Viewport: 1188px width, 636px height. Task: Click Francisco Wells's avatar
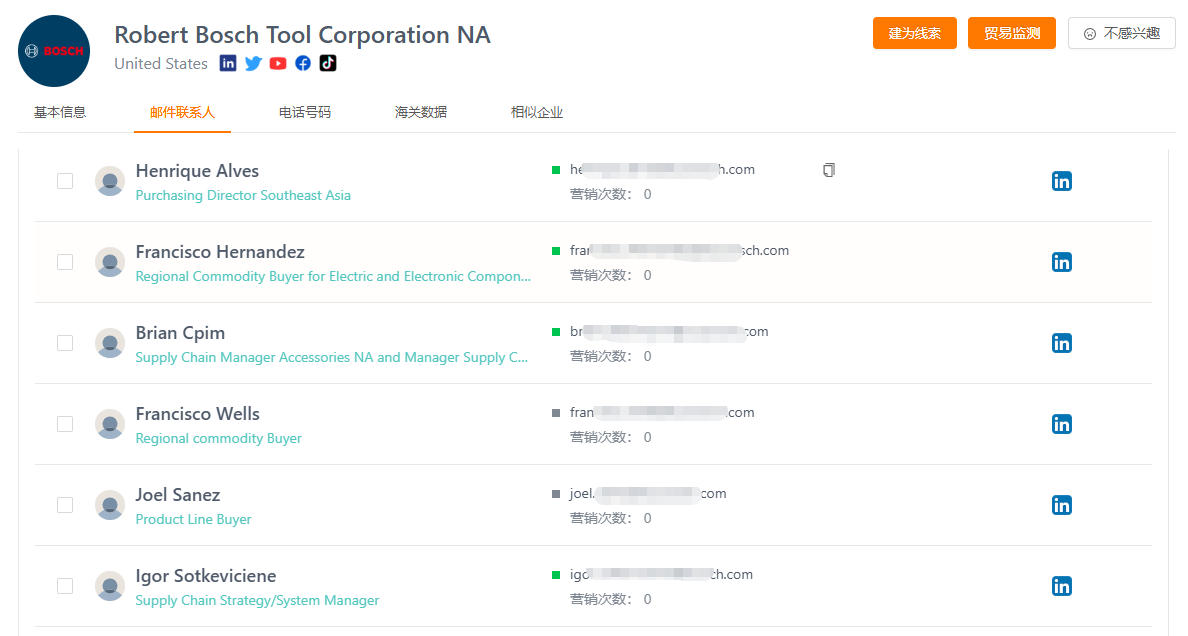coord(110,425)
